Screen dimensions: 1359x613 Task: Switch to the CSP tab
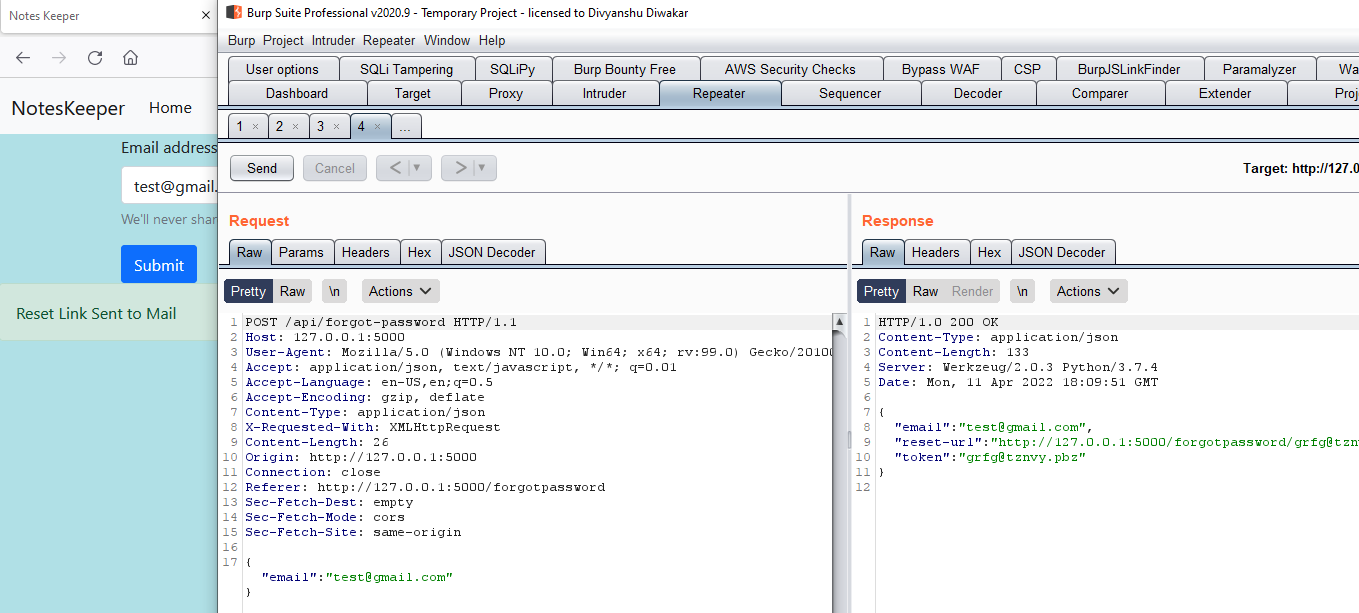tap(1027, 69)
